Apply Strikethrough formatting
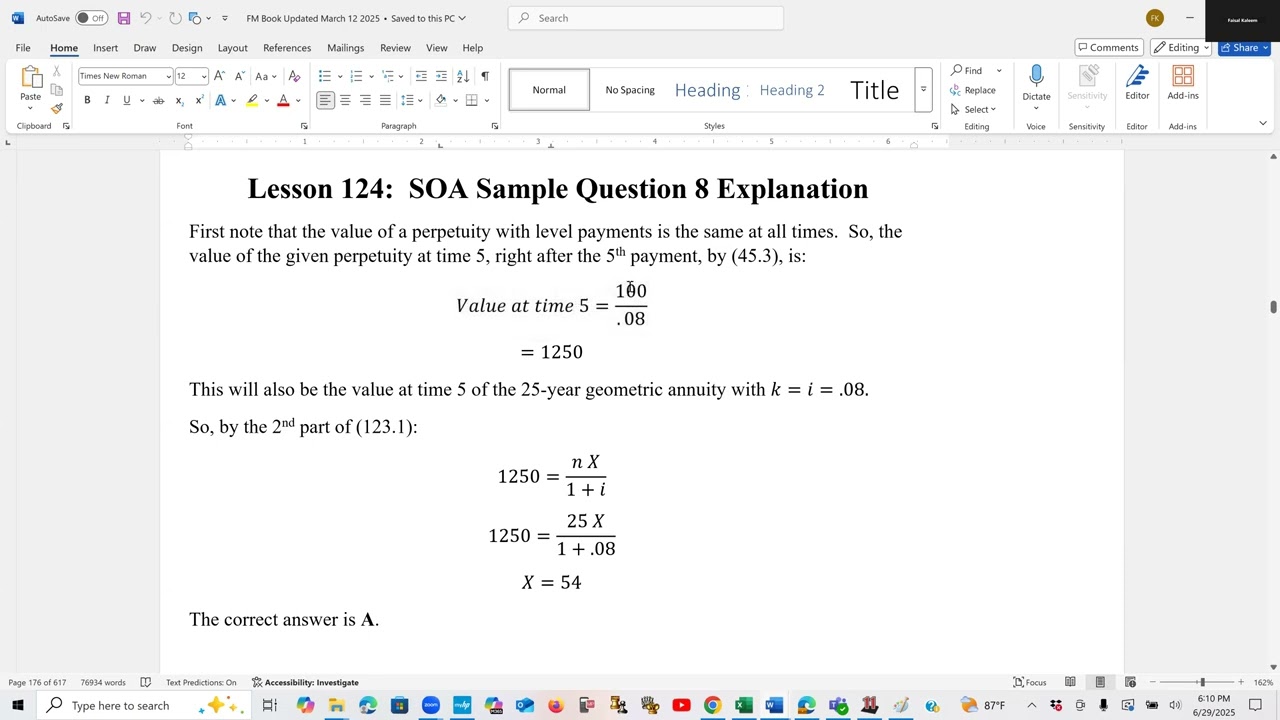 coord(158,100)
